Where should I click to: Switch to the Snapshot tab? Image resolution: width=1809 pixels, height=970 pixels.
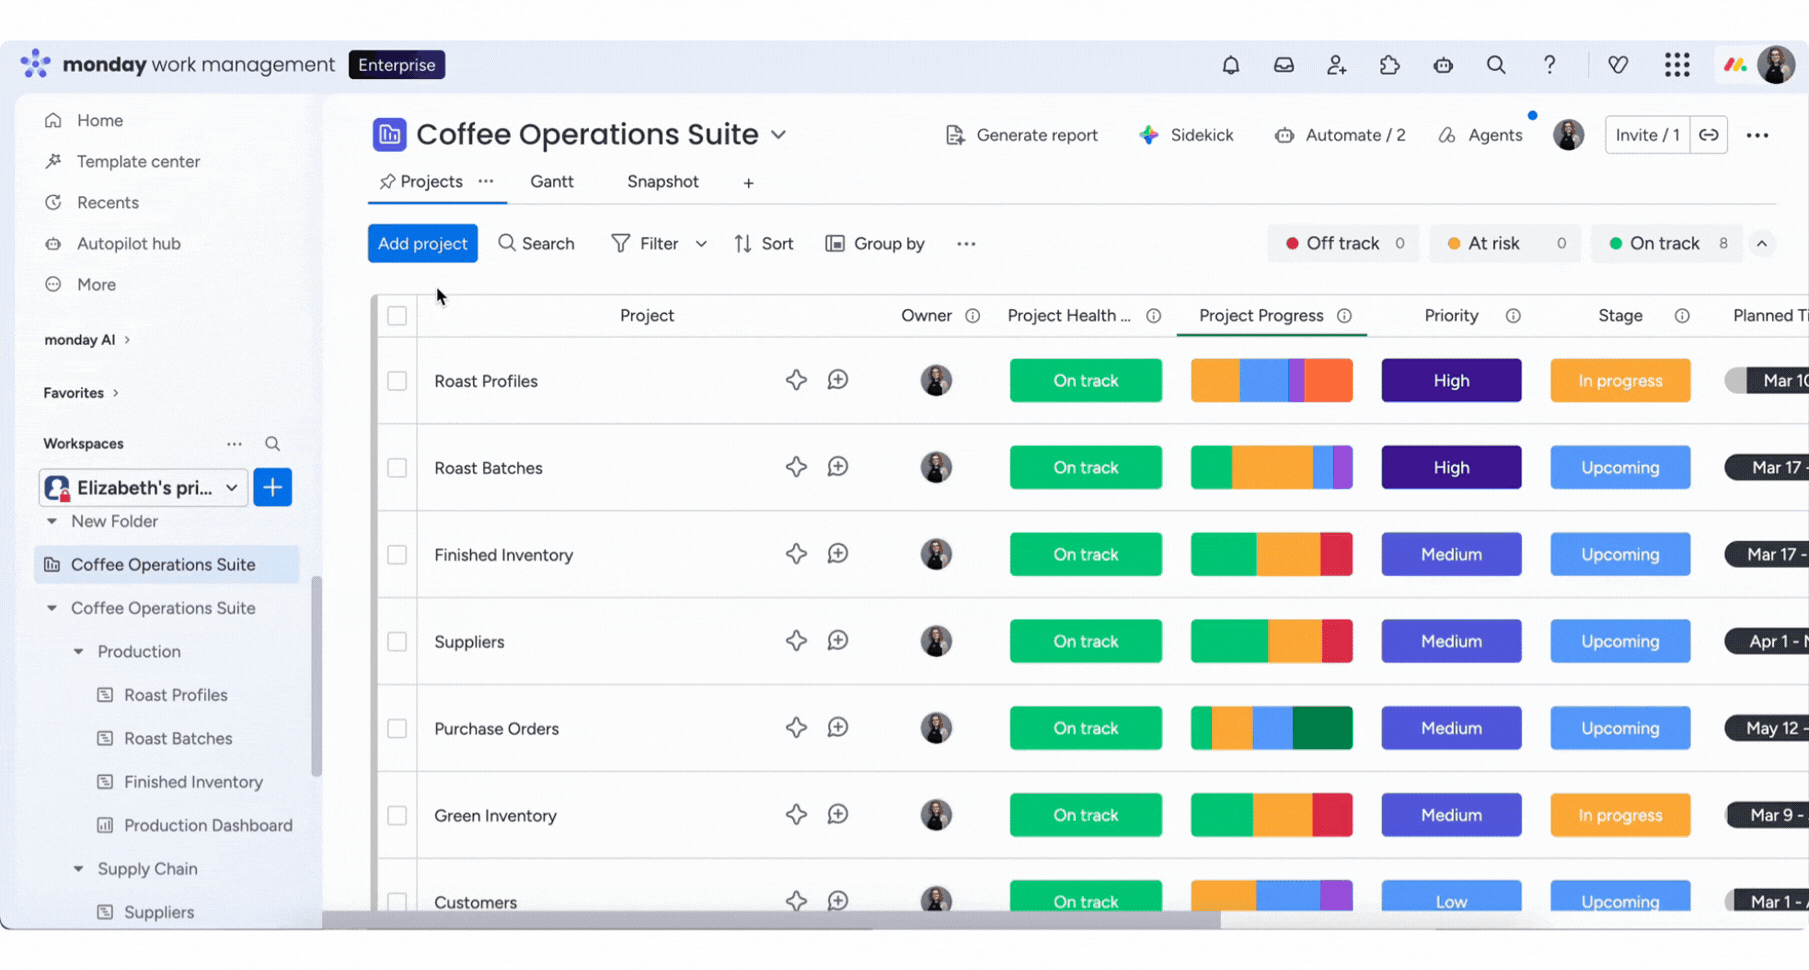pos(663,182)
